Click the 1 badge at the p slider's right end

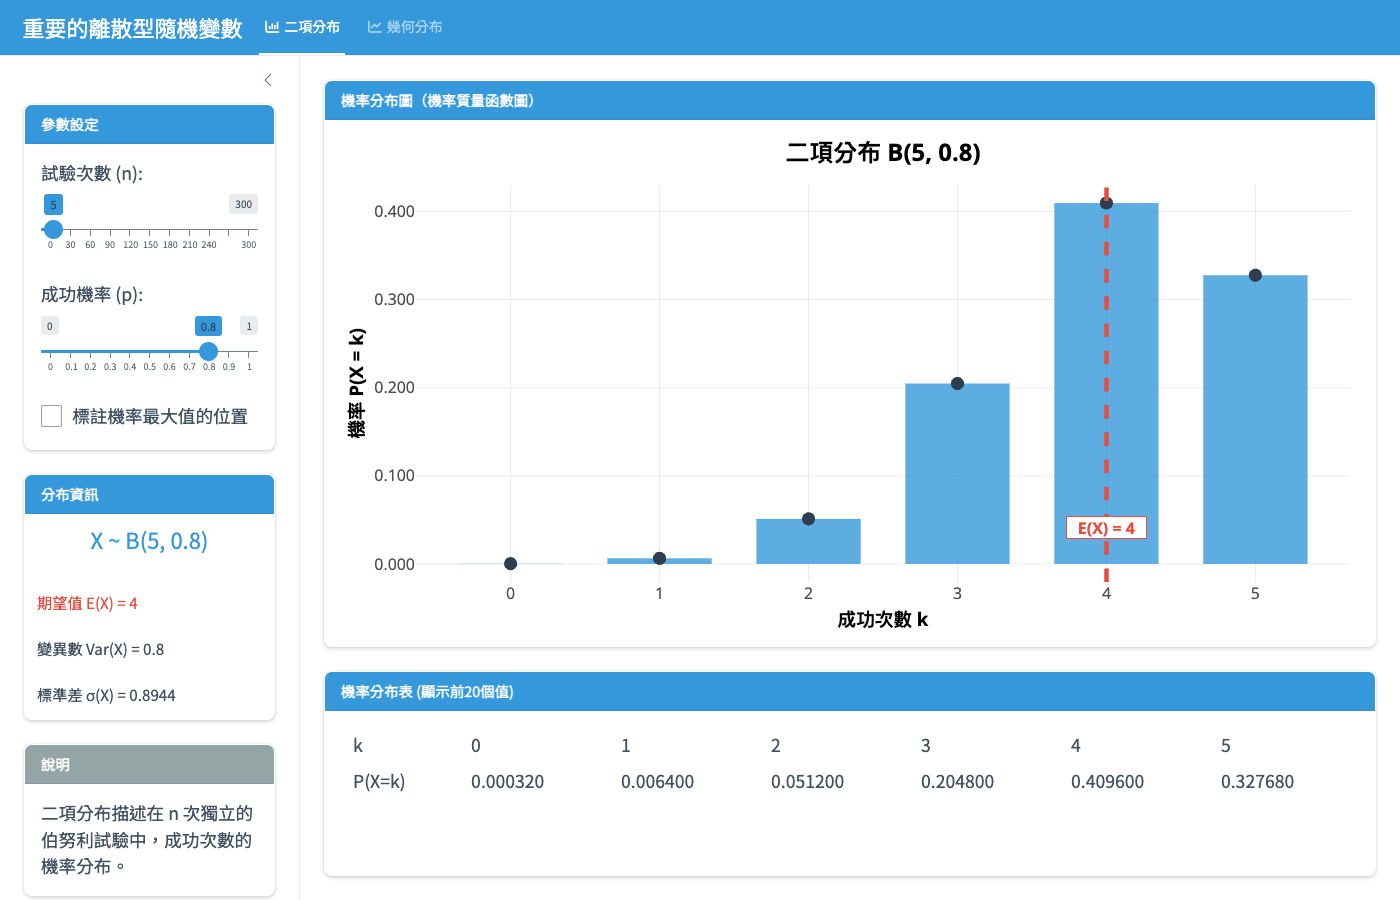point(247,325)
